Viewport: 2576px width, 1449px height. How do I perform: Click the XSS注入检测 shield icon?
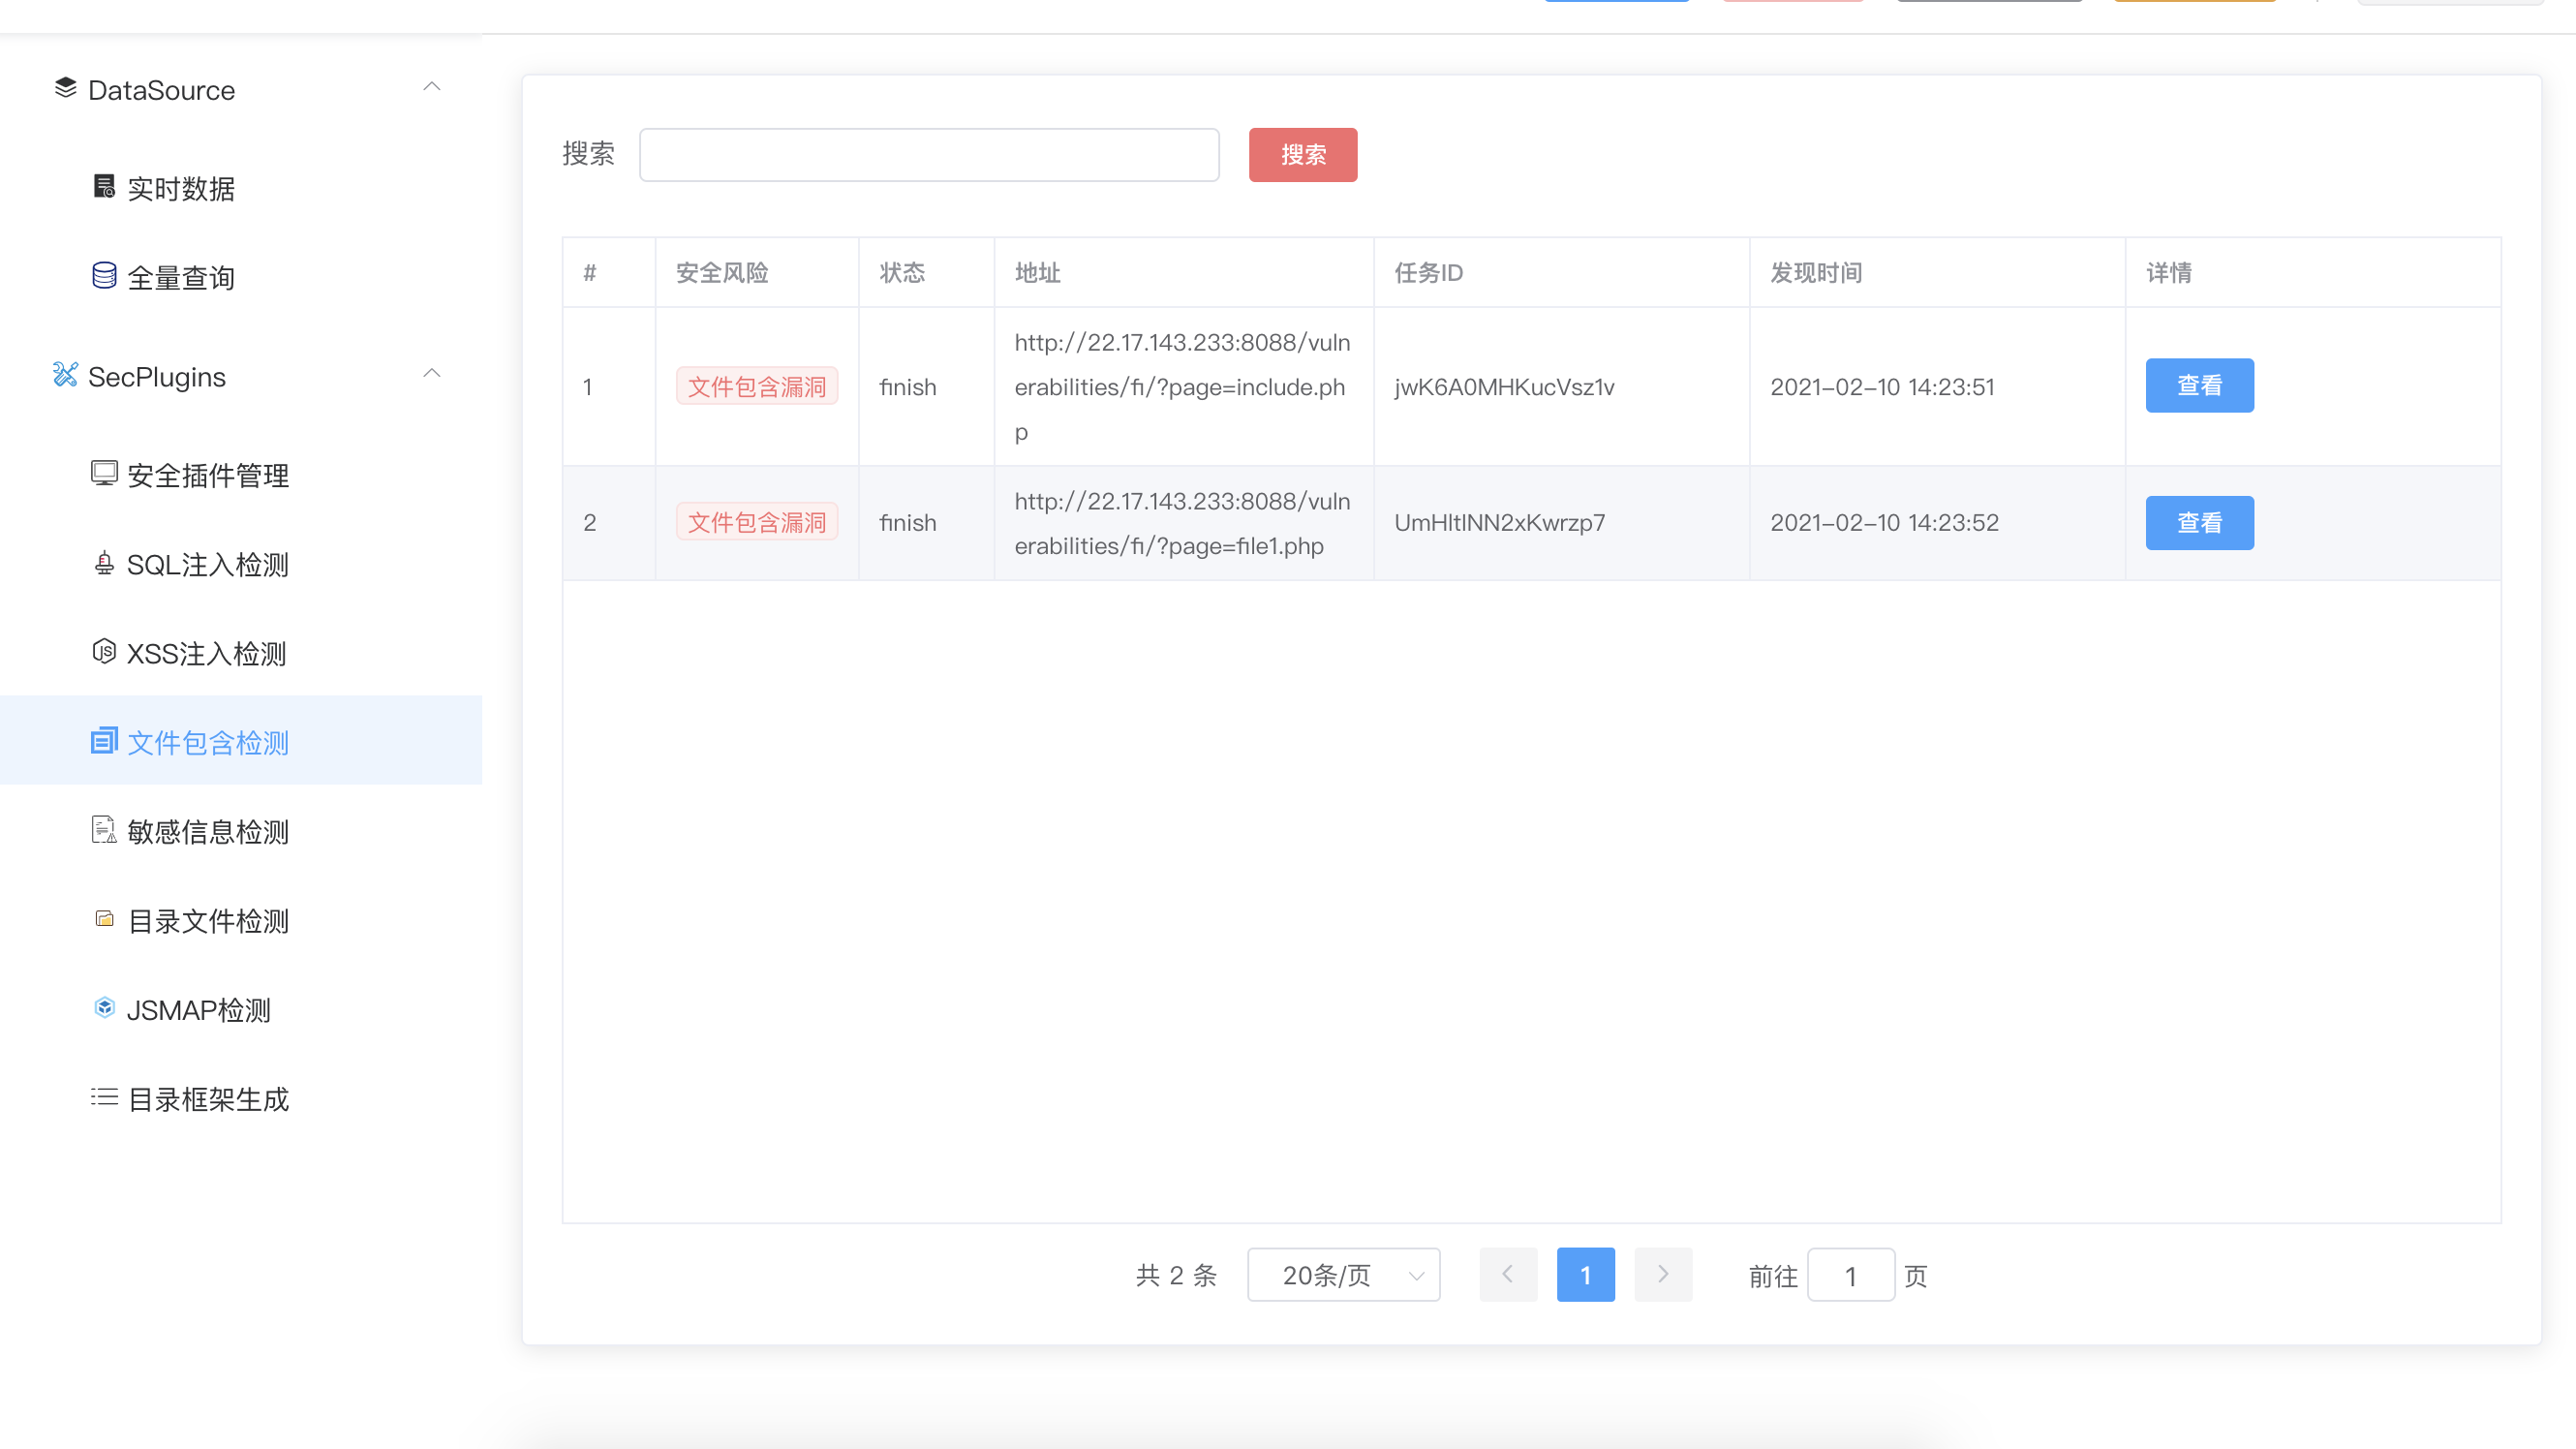click(x=104, y=652)
